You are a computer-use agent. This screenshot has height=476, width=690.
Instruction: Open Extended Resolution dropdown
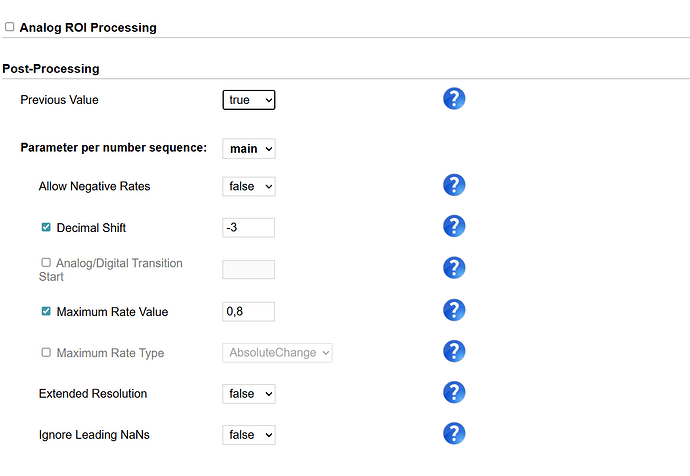(248, 394)
